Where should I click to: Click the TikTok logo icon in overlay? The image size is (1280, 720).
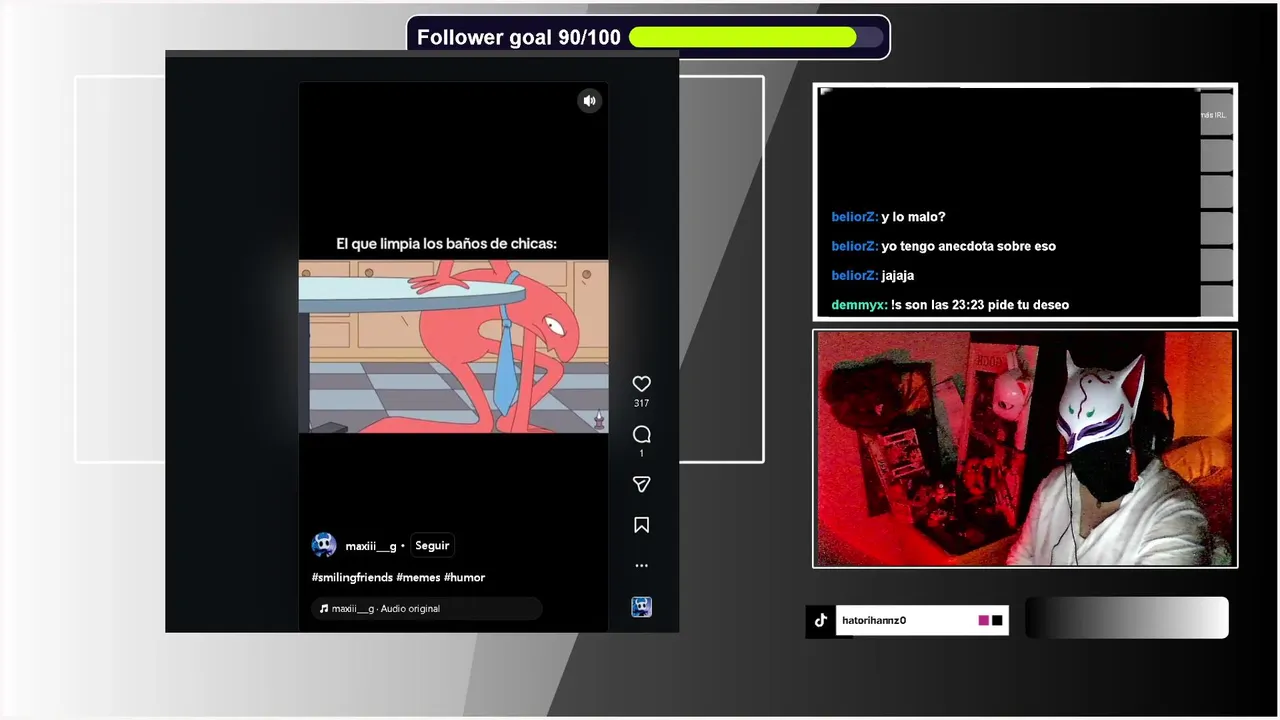point(821,620)
